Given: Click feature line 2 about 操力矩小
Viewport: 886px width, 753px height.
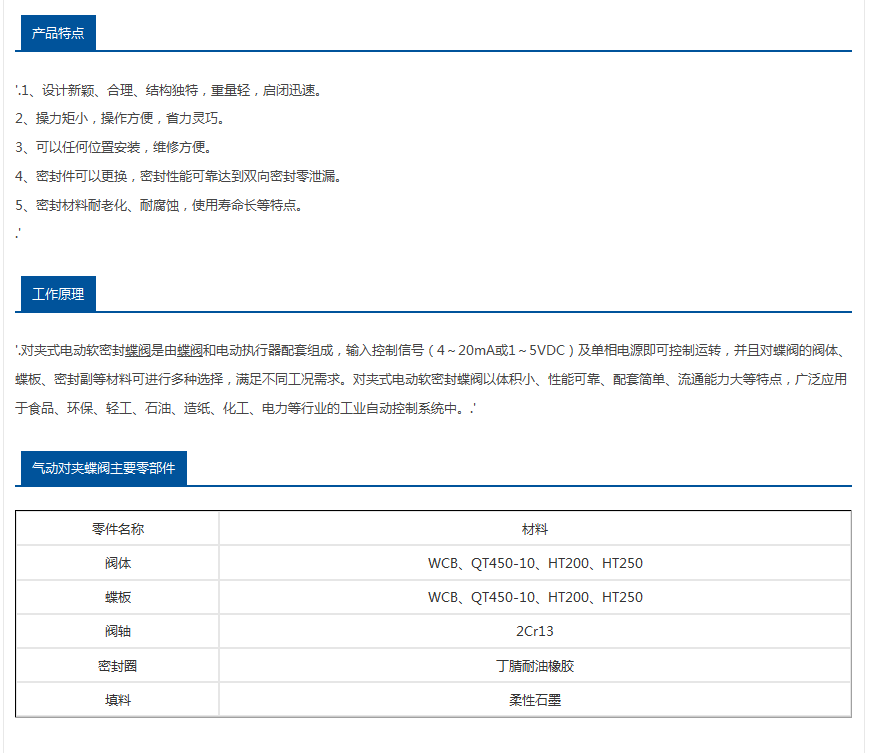Looking at the screenshot, I should (122, 119).
